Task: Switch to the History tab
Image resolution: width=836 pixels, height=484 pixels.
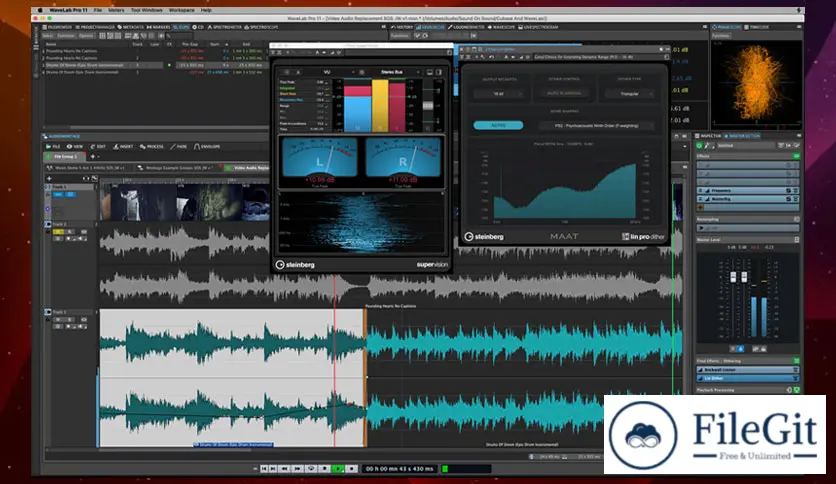Action: point(402,27)
